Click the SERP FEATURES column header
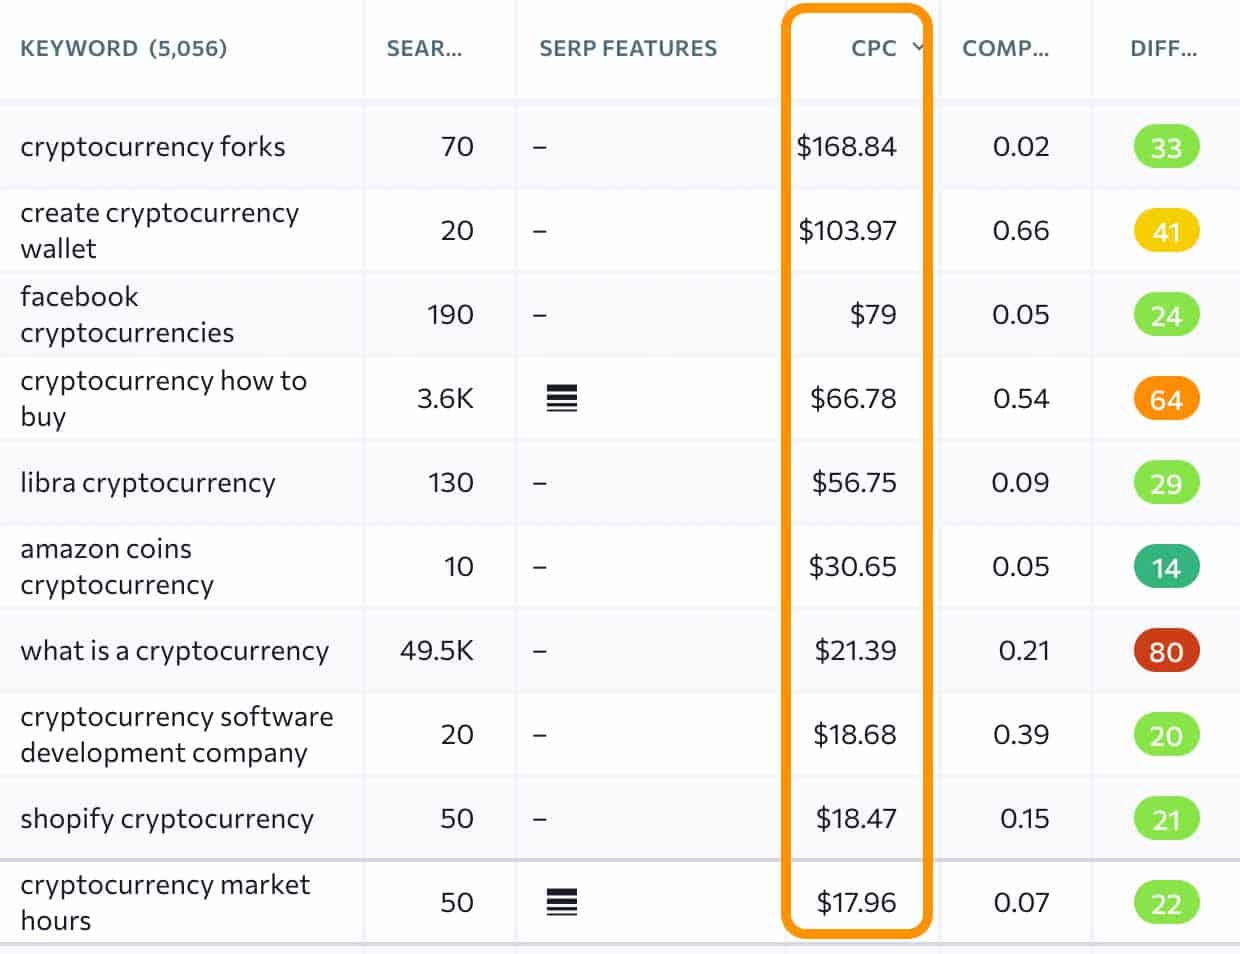Screen dimensions: 1240x954 tap(628, 48)
